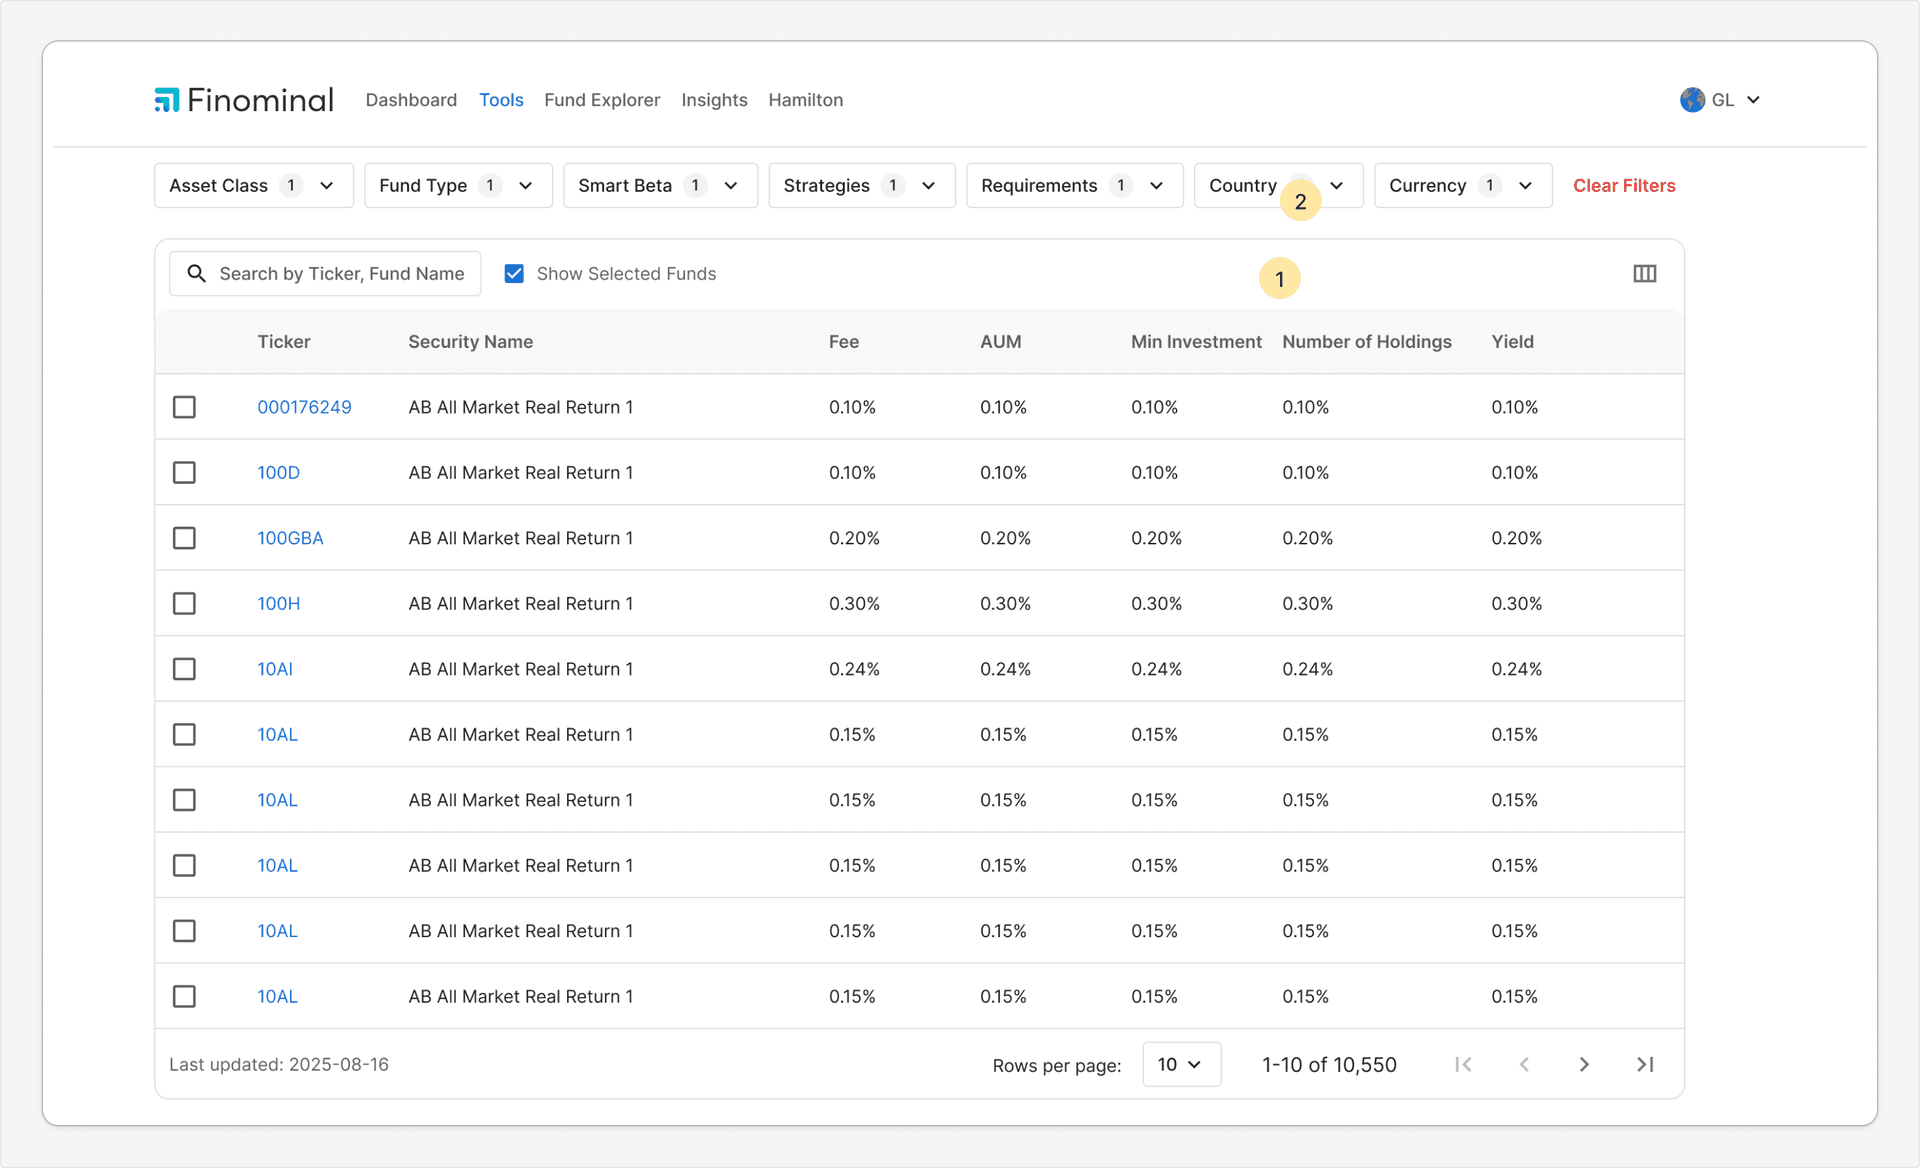This screenshot has height=1168, width=1920.
Task: Click the Last updated 2025-08-16 text
Action: pyautogui.click(x=279, y=1065)
